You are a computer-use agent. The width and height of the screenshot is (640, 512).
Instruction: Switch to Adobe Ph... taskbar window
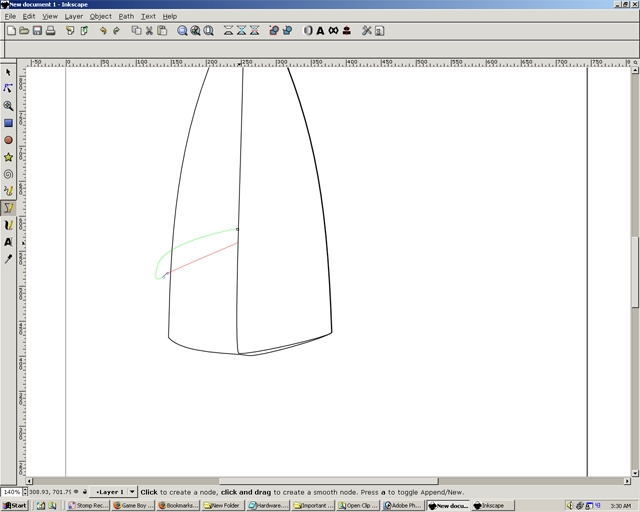402,505
